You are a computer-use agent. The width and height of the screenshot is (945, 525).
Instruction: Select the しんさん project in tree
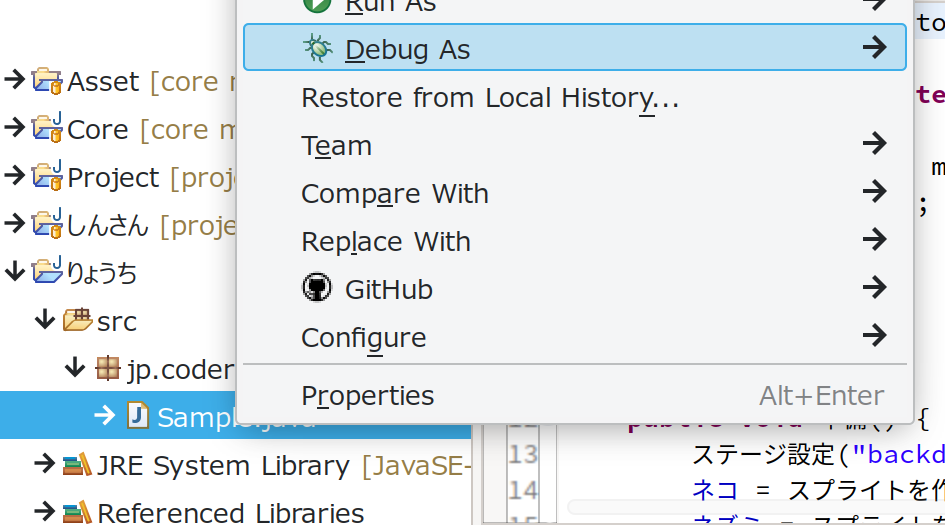pos(108,225)
